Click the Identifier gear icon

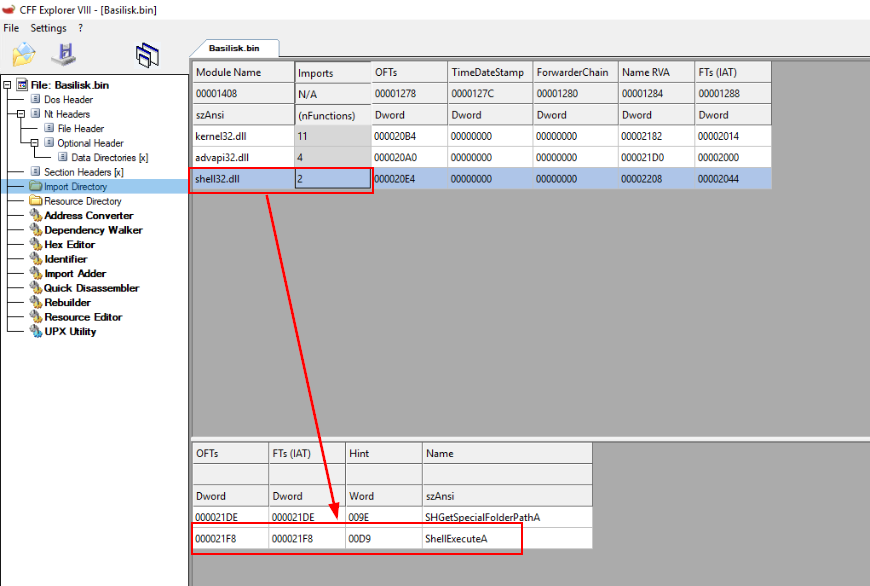36,259
